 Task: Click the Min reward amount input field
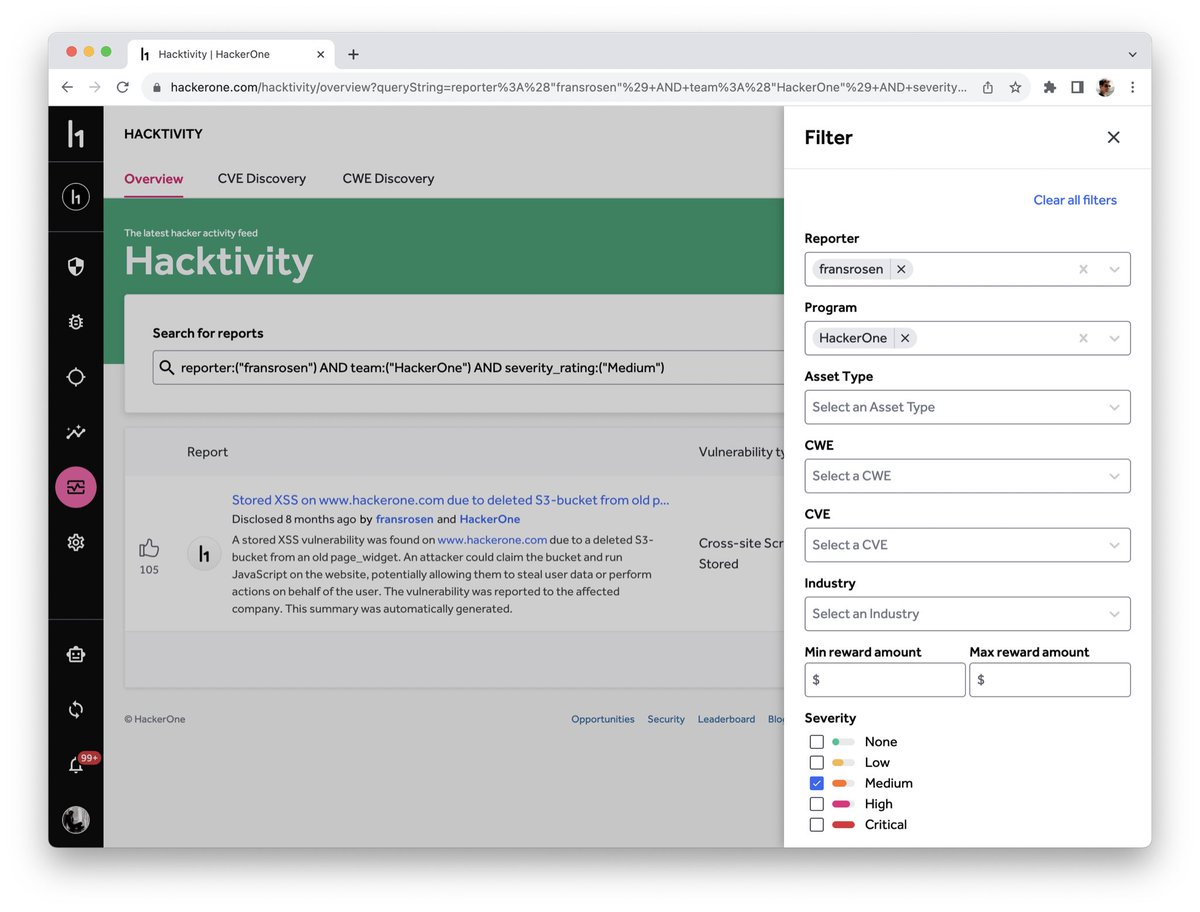[884, 680]
